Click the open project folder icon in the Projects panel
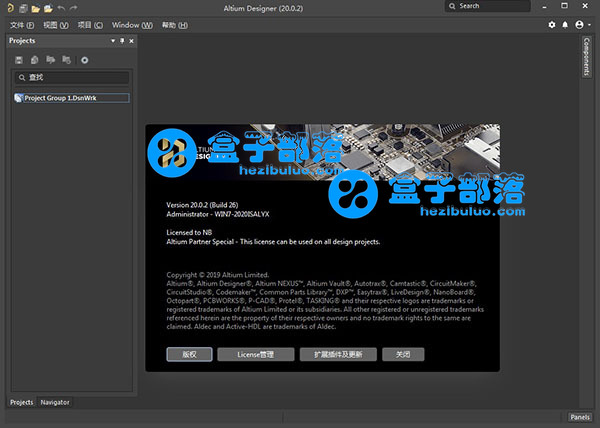Viewport: 600px width, 428px height. click(51, 60)
